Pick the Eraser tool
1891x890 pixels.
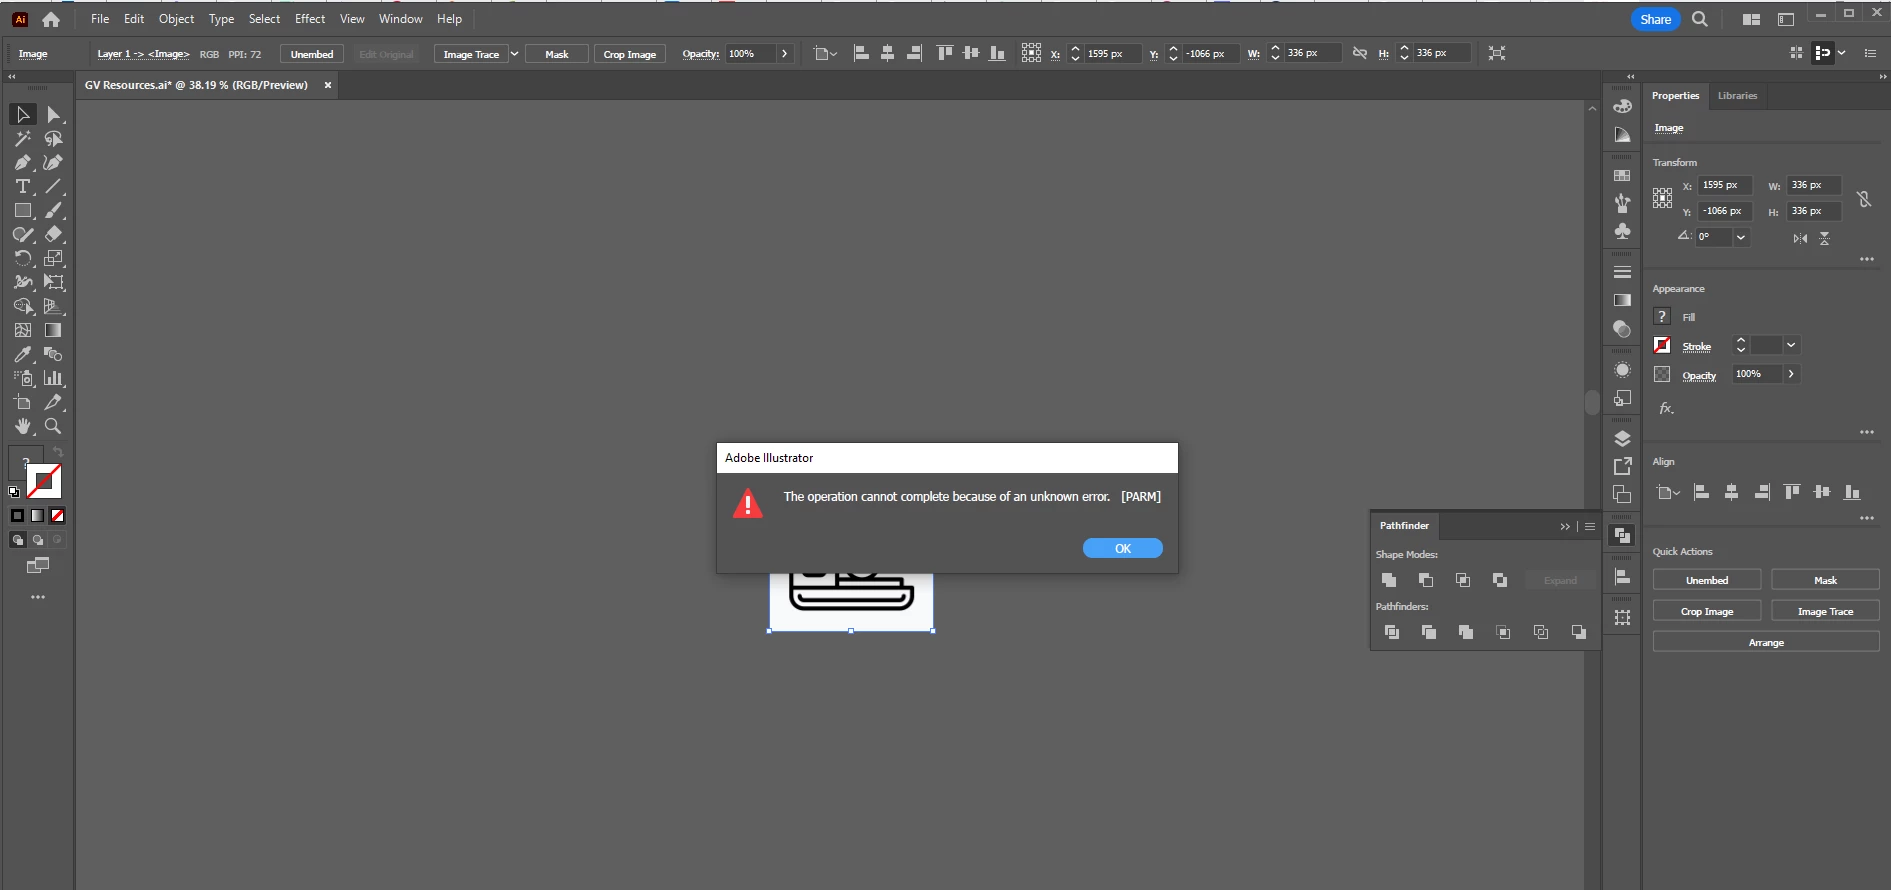(54, 234)
